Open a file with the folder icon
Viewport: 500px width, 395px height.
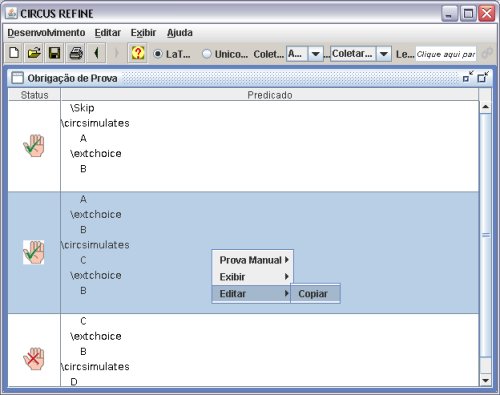pyautogui.click(x=34, y=53)
